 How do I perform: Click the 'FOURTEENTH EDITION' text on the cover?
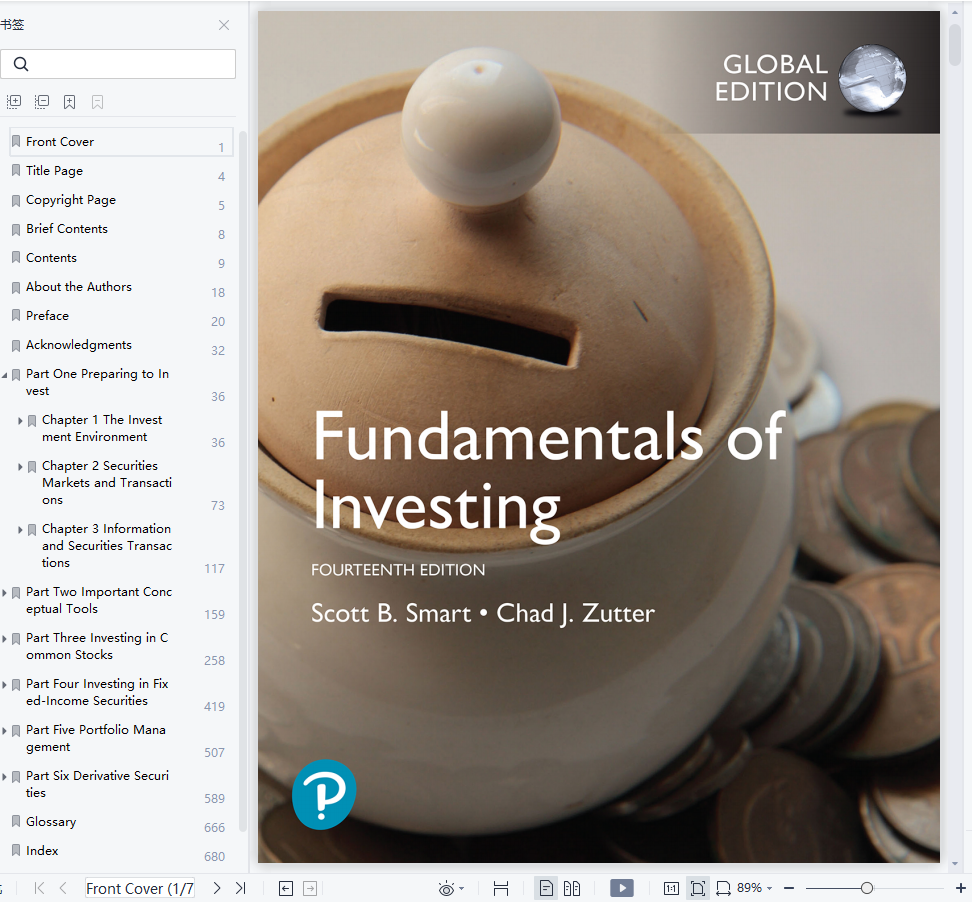pos(398,570)
